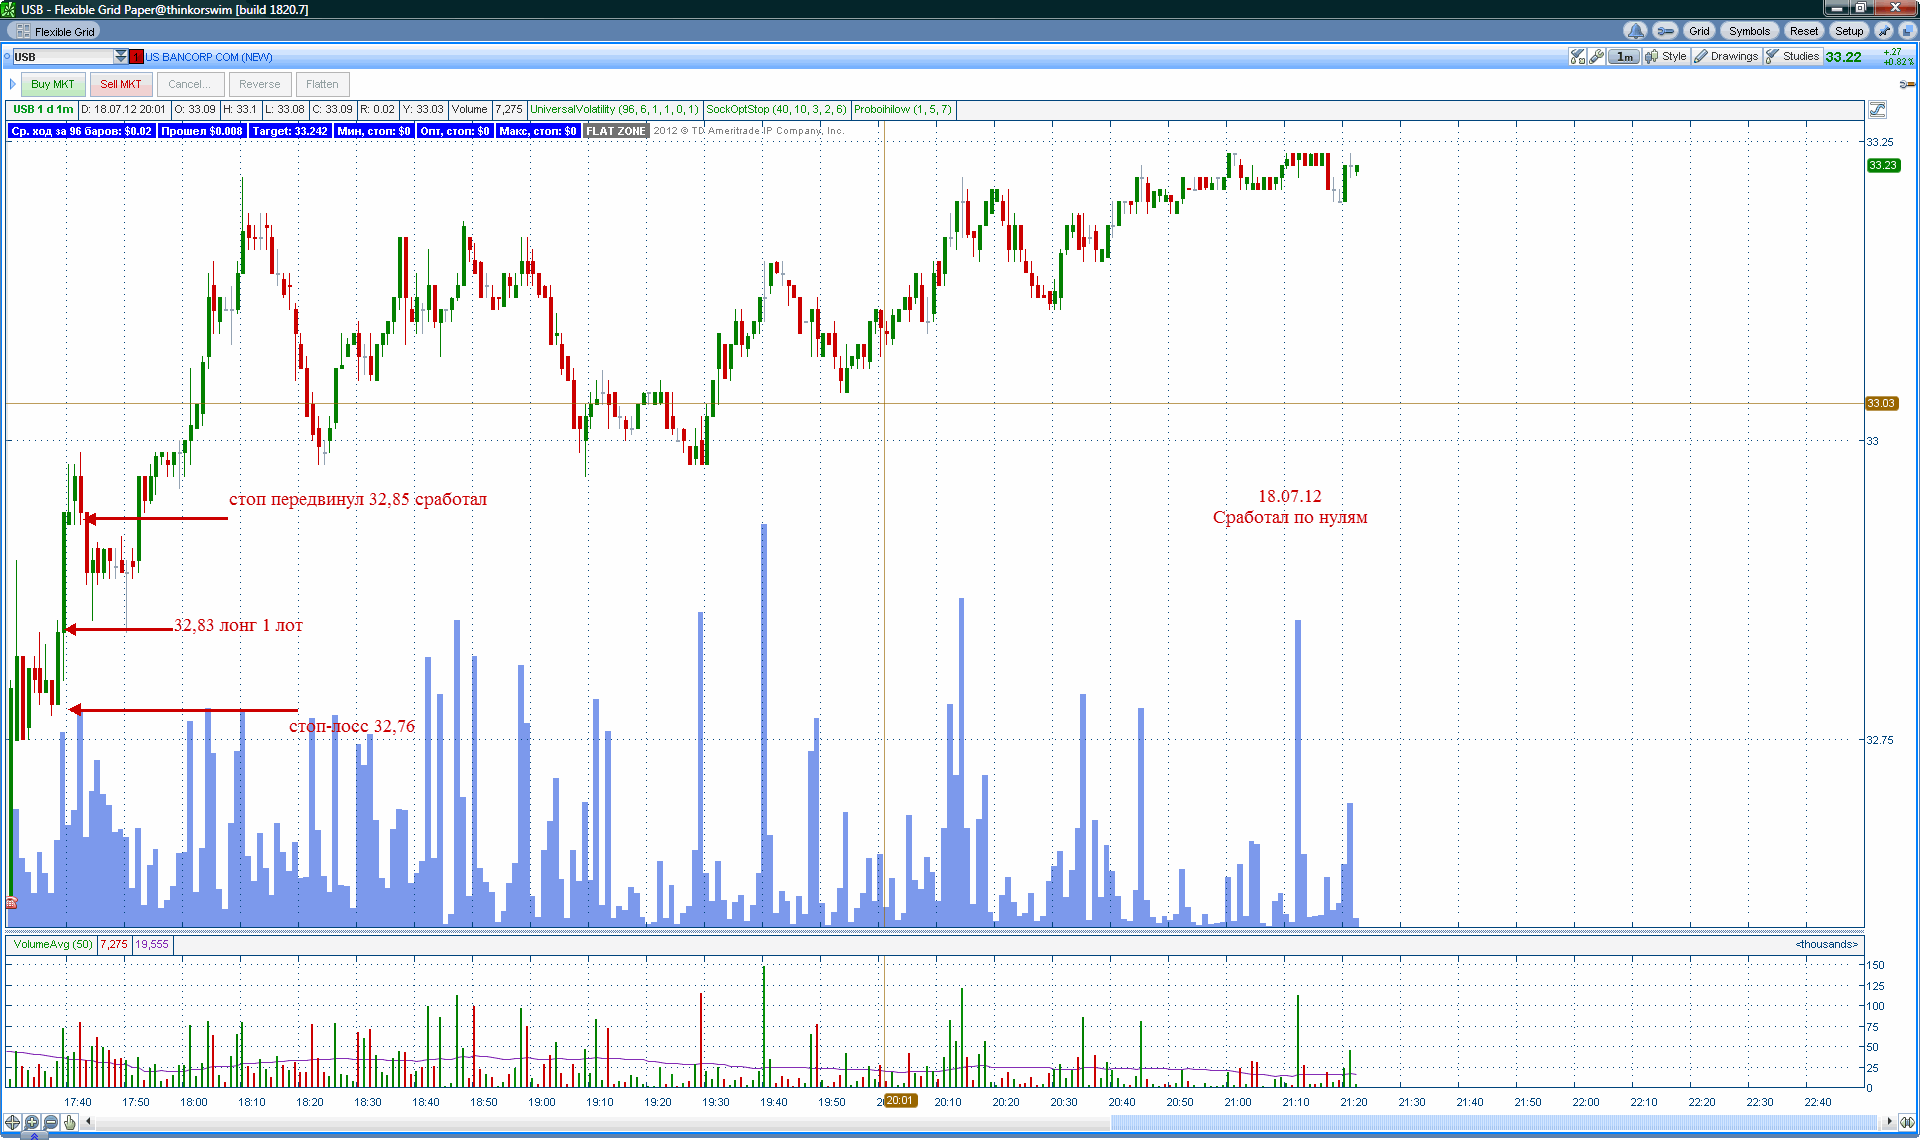The height and width of the screenshot is (1140, 1920).
Task: Click the 33.23 current price bubble
Action: tap(1883, 166)
